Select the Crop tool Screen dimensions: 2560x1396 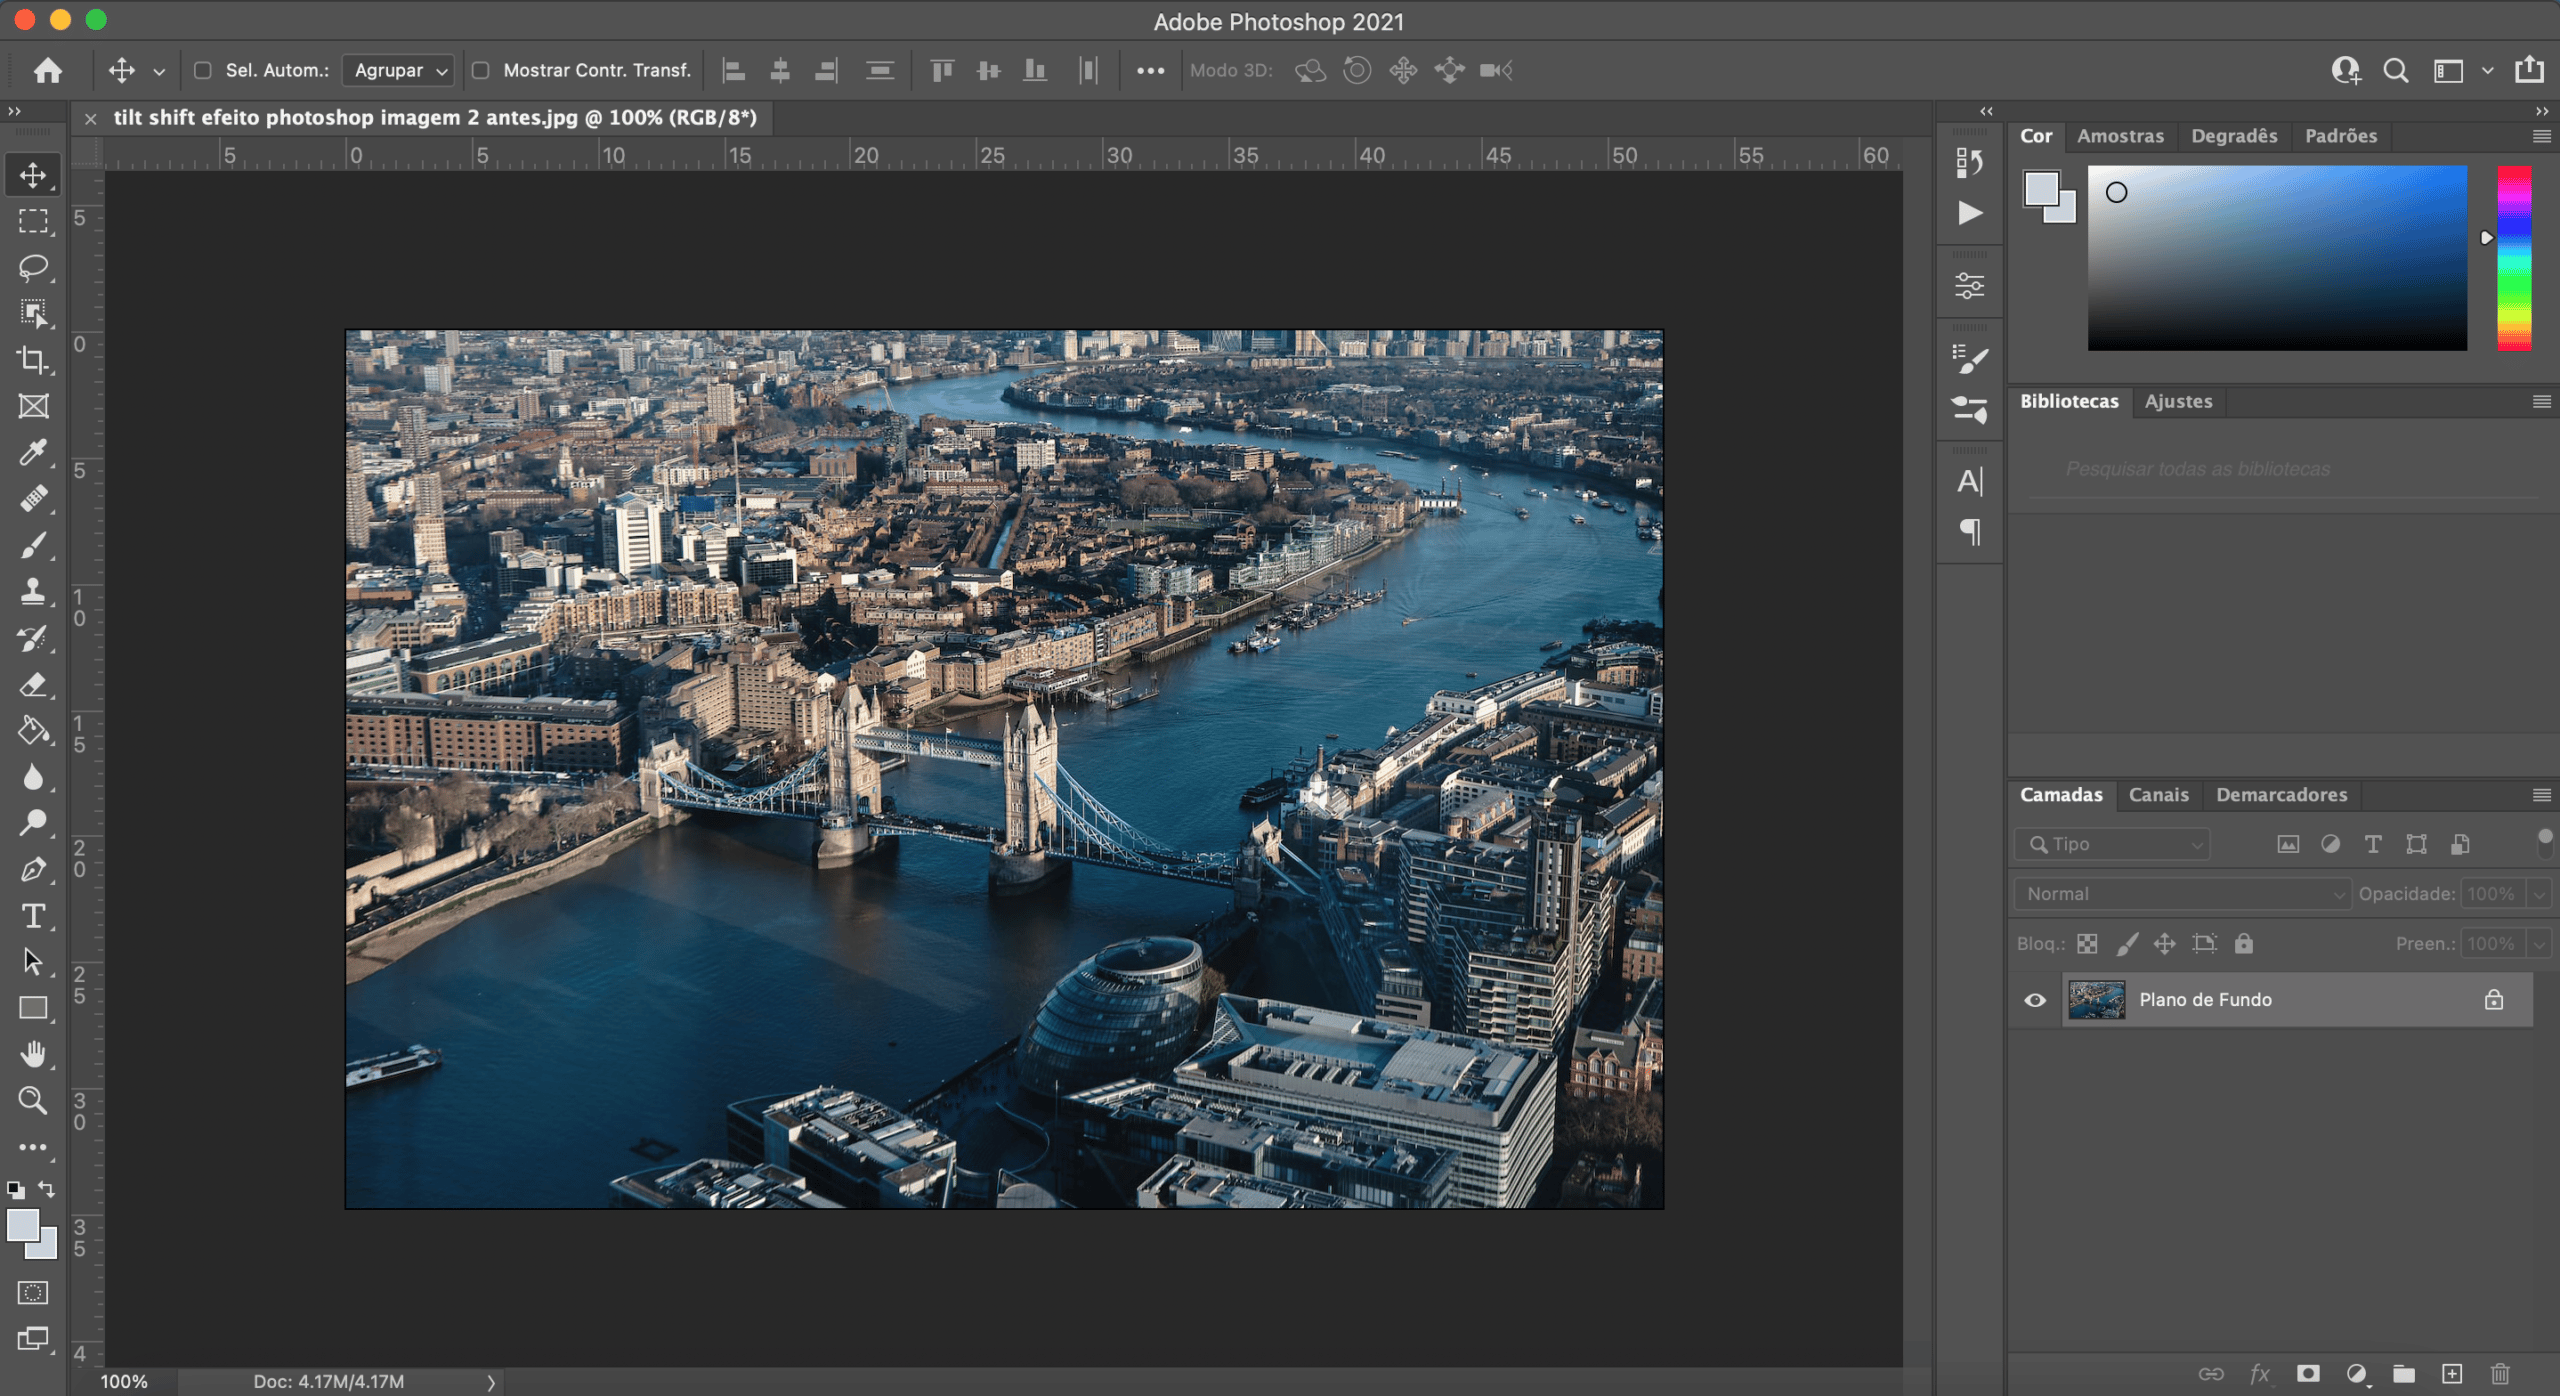[x=33, y=360]
